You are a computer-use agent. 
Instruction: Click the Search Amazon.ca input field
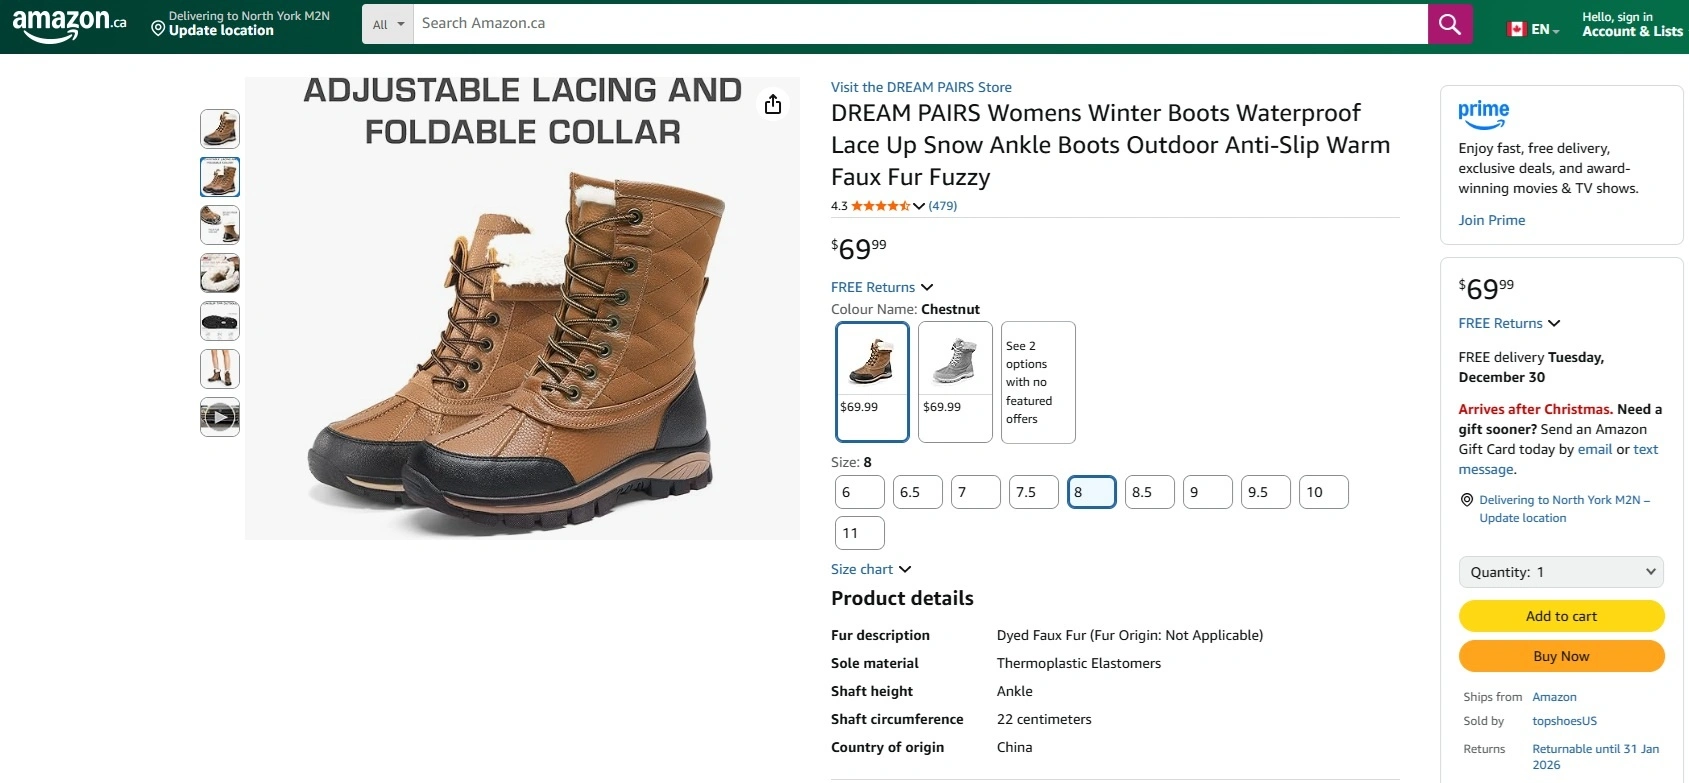click(920, 24)
